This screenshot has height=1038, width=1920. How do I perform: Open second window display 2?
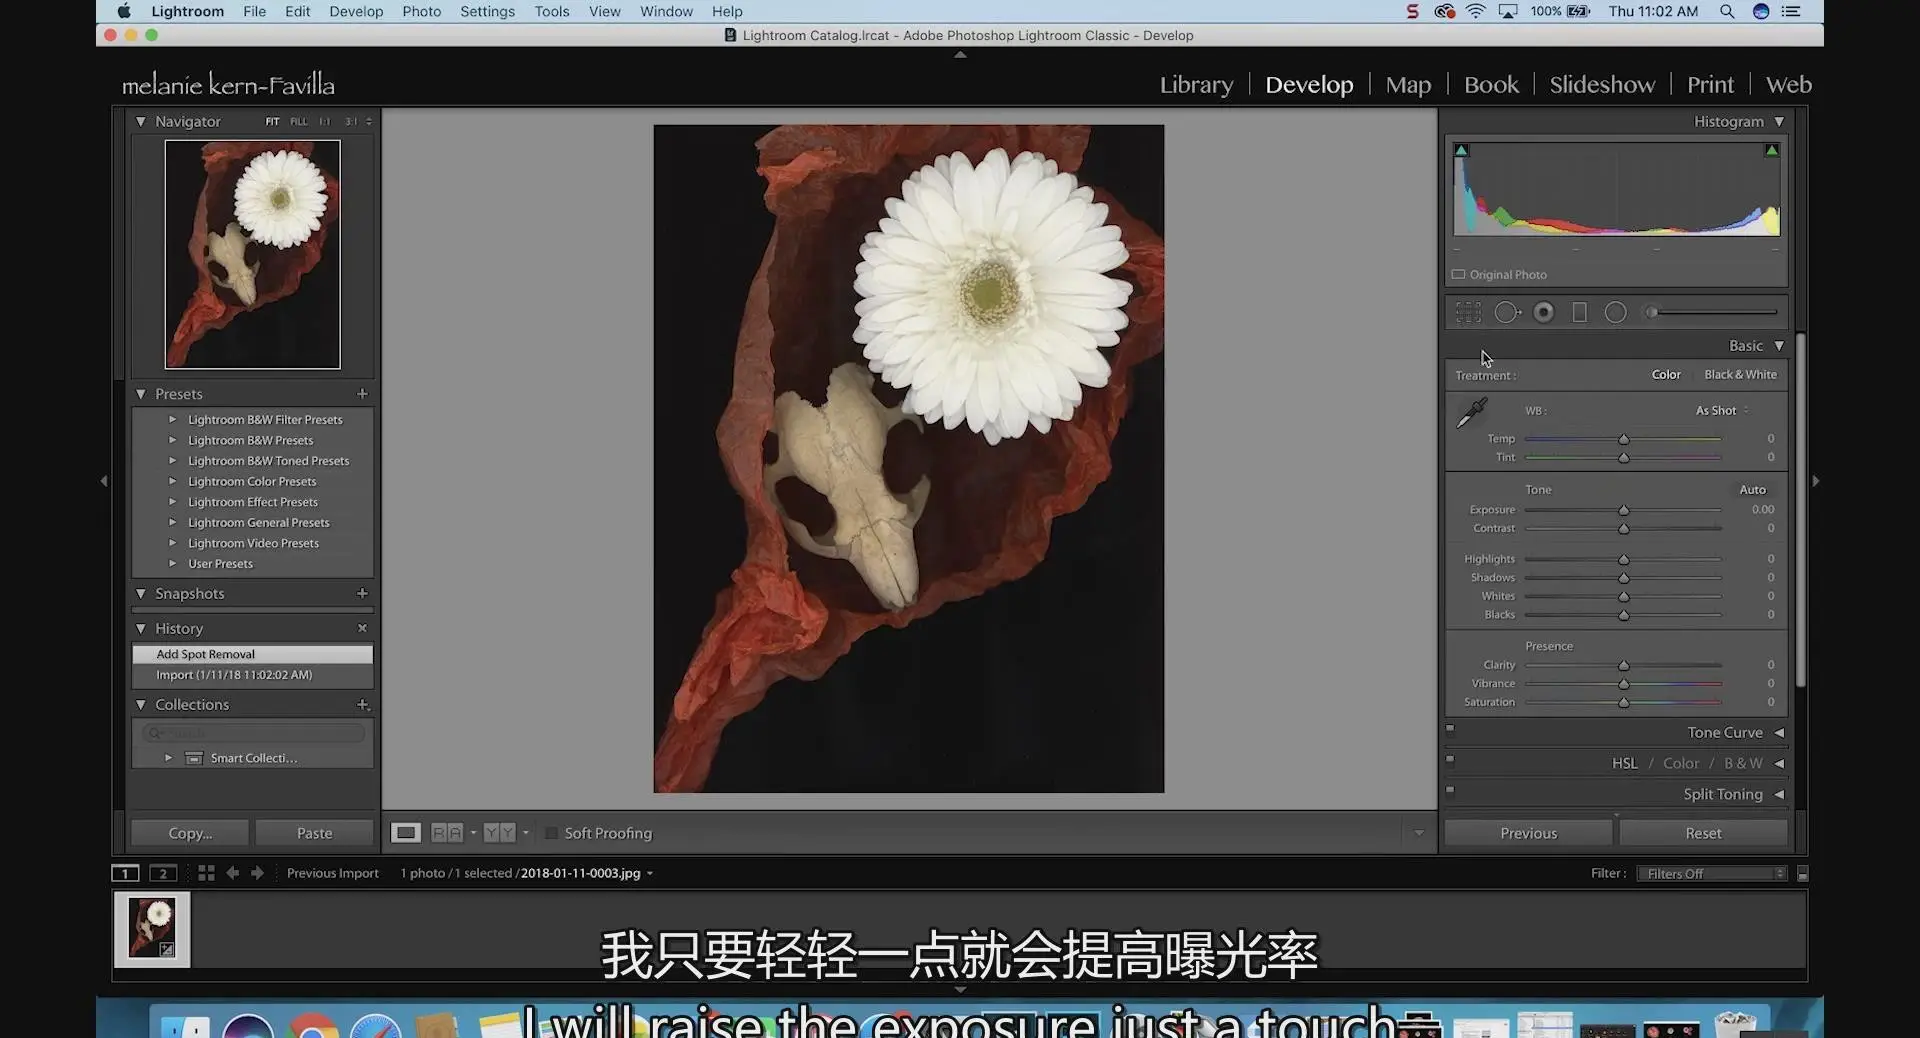pos(163,873)
